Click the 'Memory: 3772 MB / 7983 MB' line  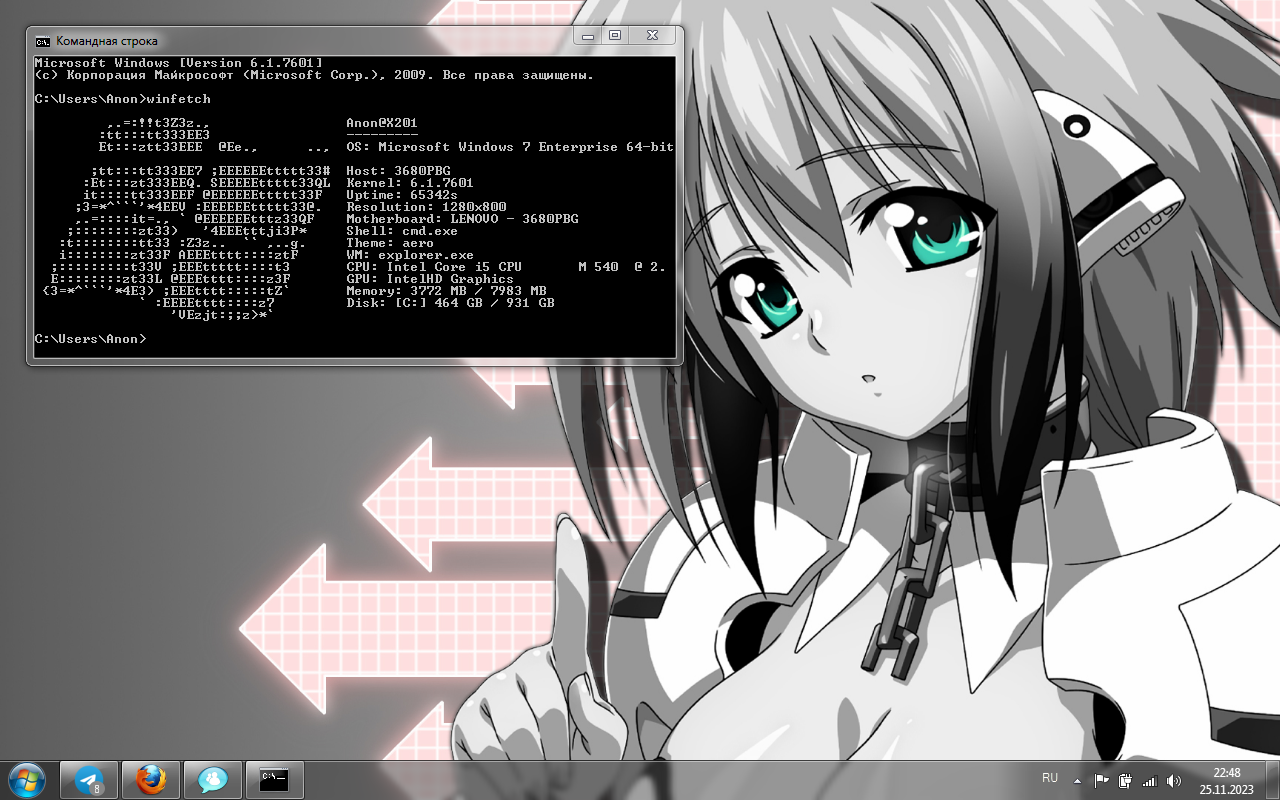446,291
